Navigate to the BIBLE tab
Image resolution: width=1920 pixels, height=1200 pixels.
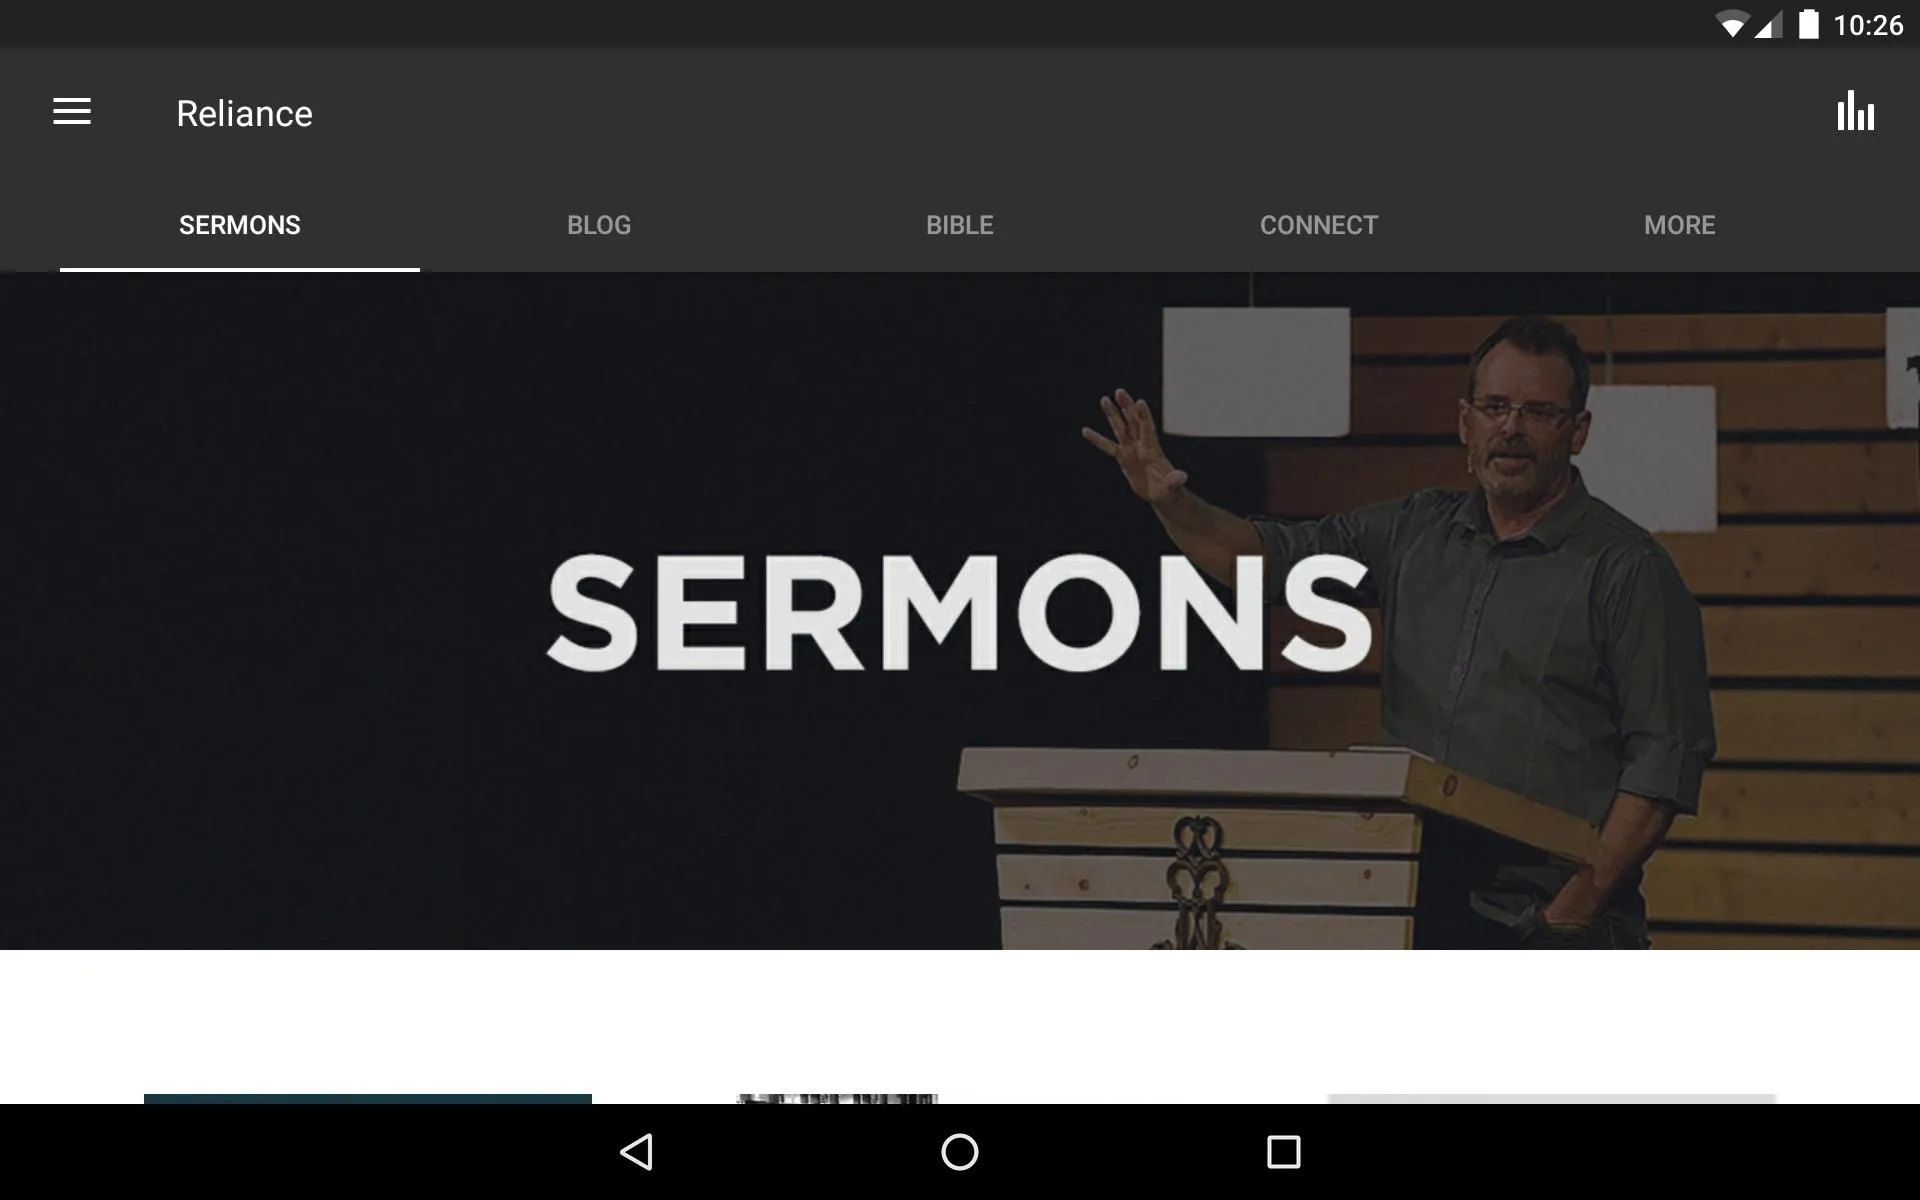(x=959, y=224)
